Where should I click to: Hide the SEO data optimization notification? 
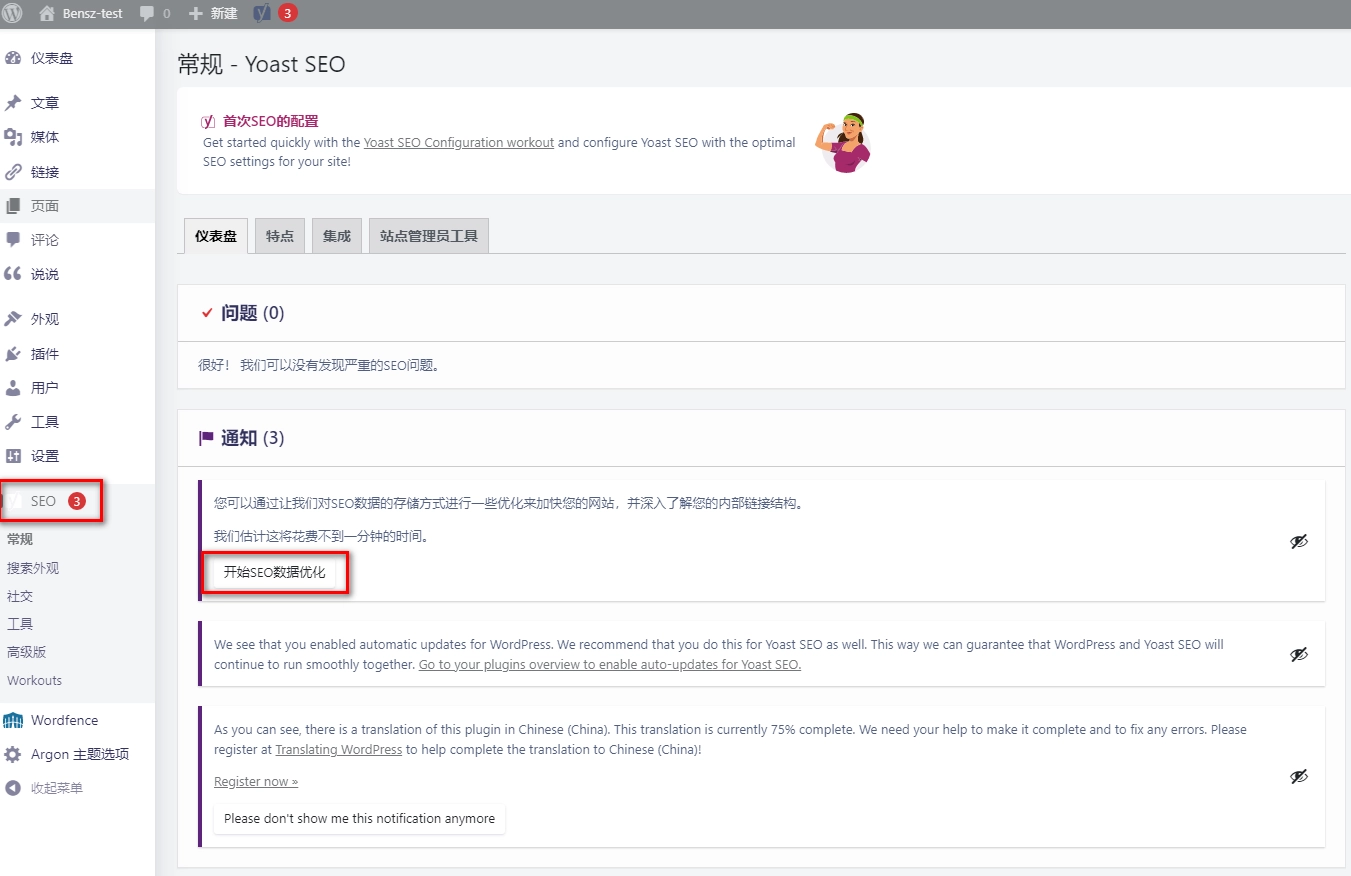[x=1299, y=541]
